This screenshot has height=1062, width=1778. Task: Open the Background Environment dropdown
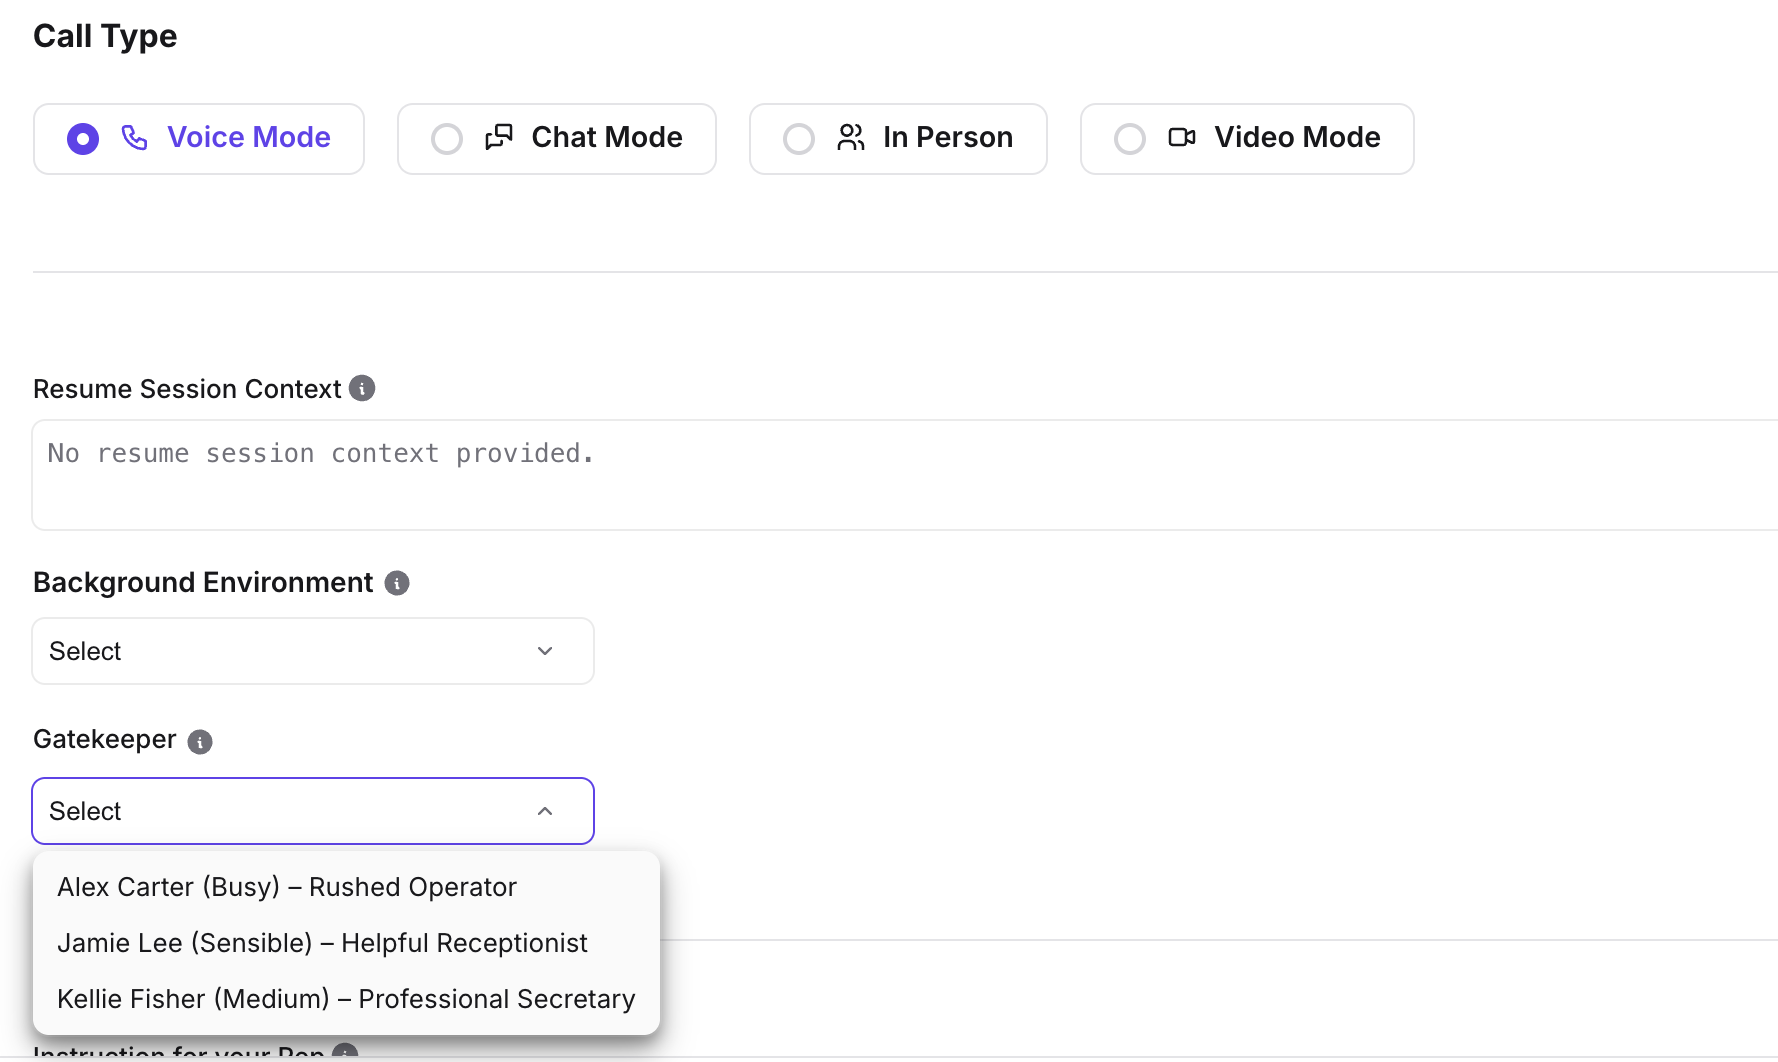pos(312,651)
